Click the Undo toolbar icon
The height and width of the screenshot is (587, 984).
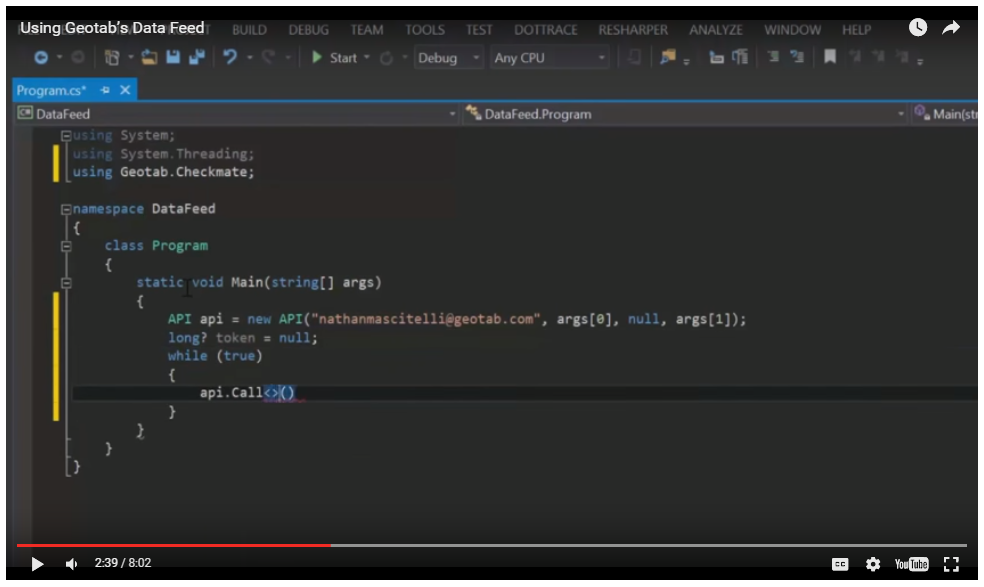(230, 58)
